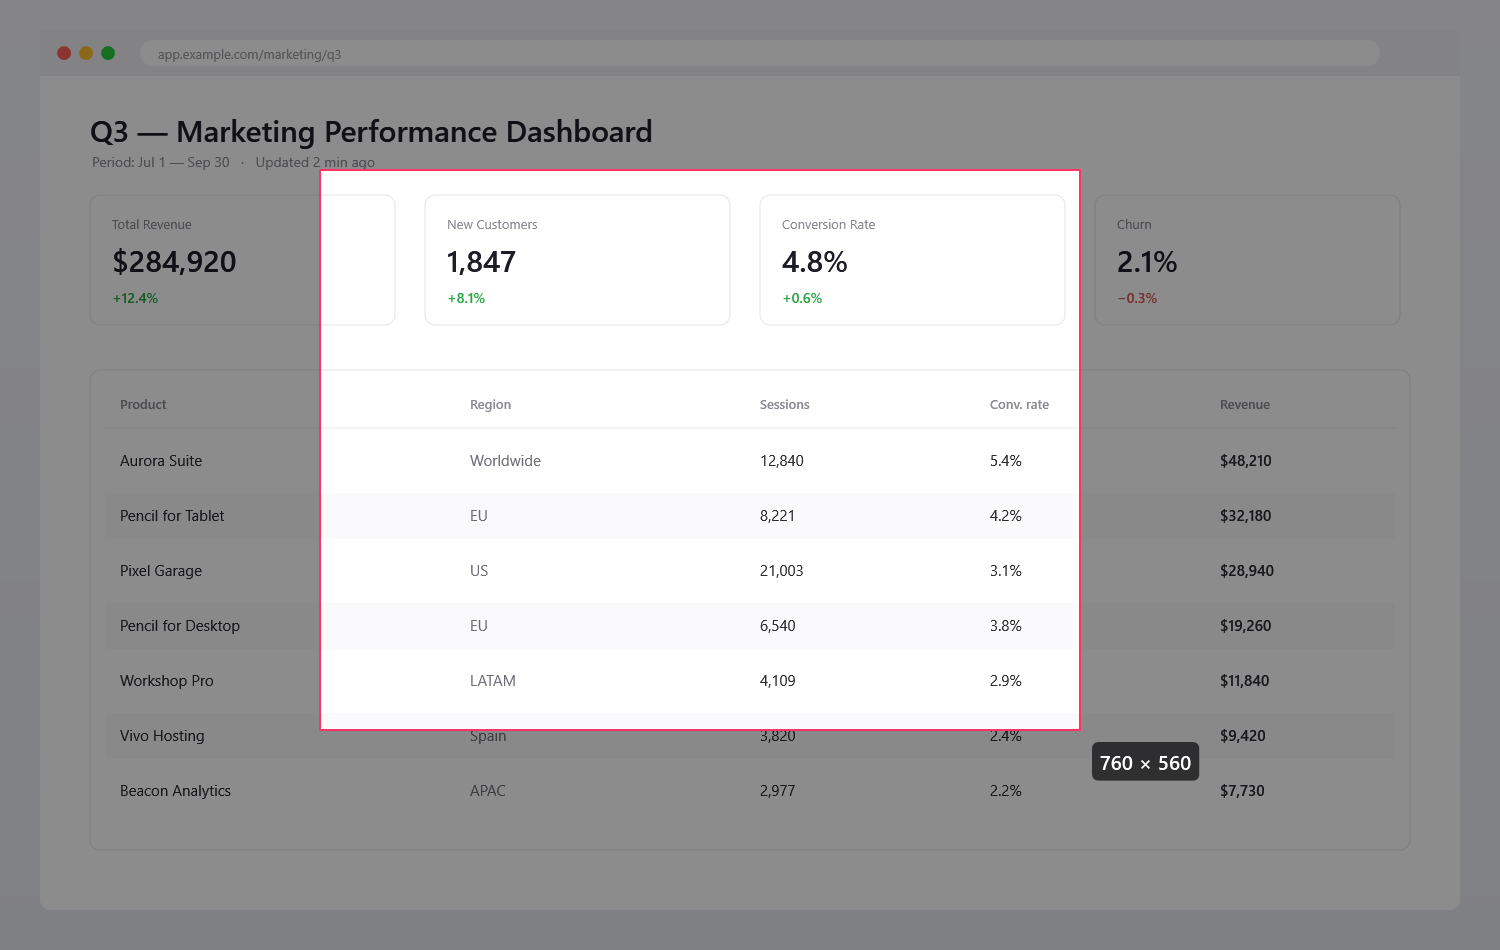Click the Pencil for Desktop product name
The height and width of the screenshot is (950, 1500).
pos(180,626)
